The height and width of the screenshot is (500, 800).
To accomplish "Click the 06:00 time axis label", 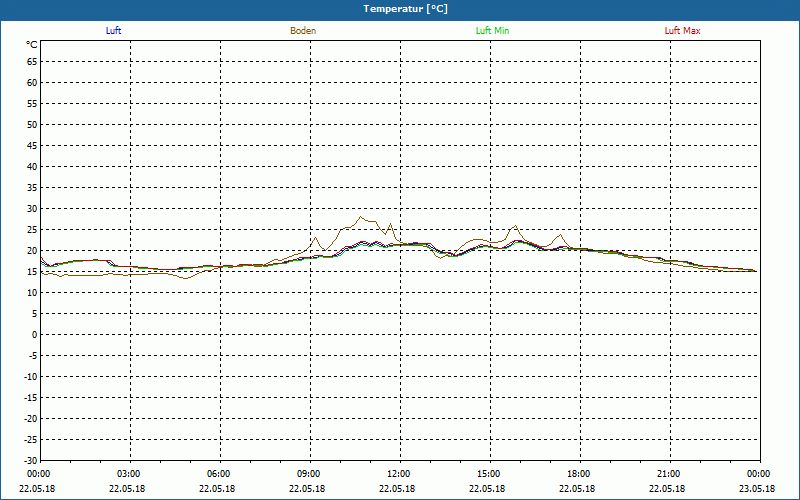I will tap(219, 474).
